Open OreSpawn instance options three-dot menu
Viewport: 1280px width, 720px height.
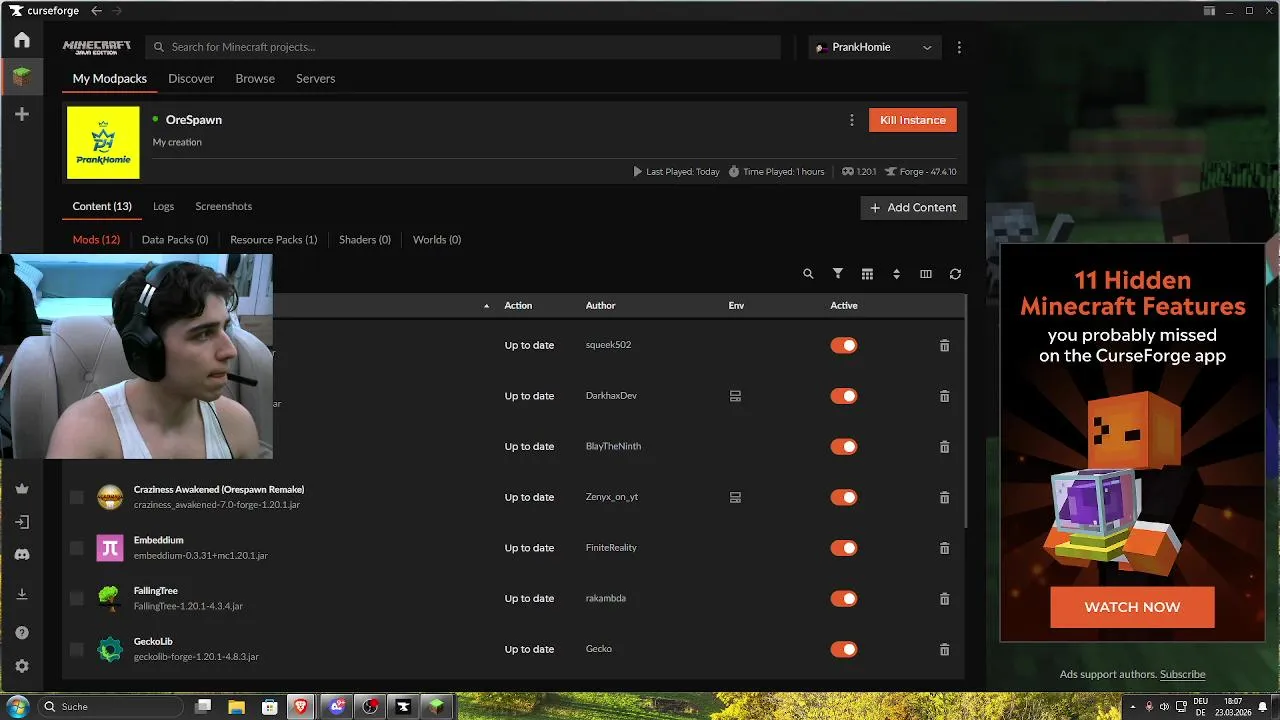[852, 120]
